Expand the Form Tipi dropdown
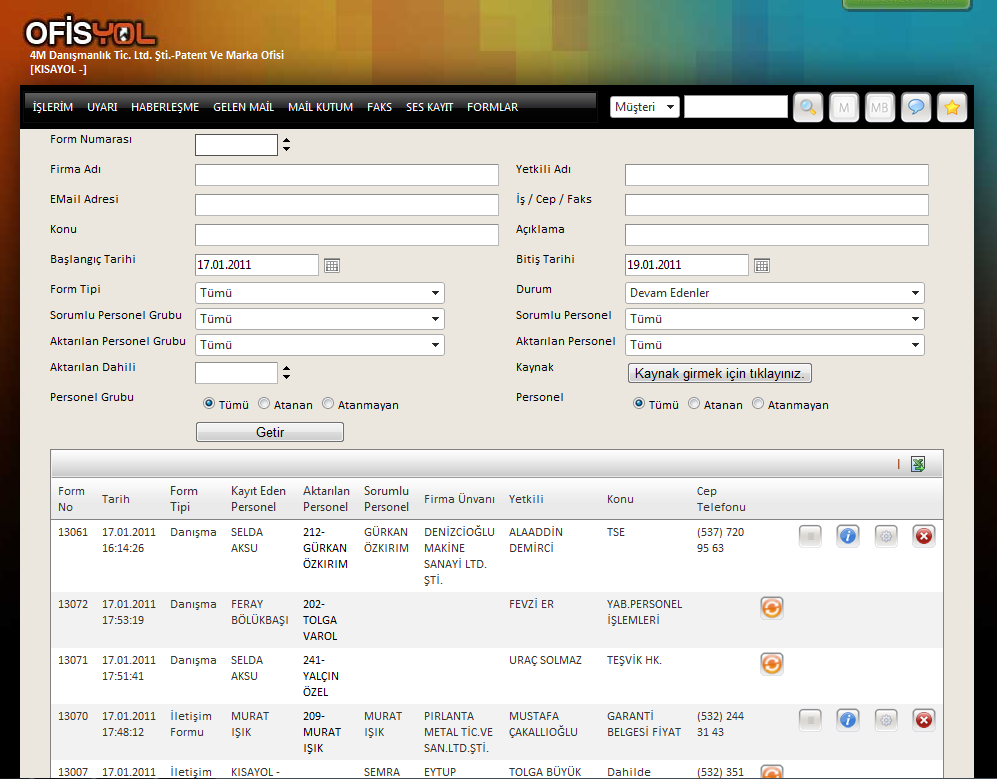The image size is (997, 779). pyautogui.click(x=320, y=293)
